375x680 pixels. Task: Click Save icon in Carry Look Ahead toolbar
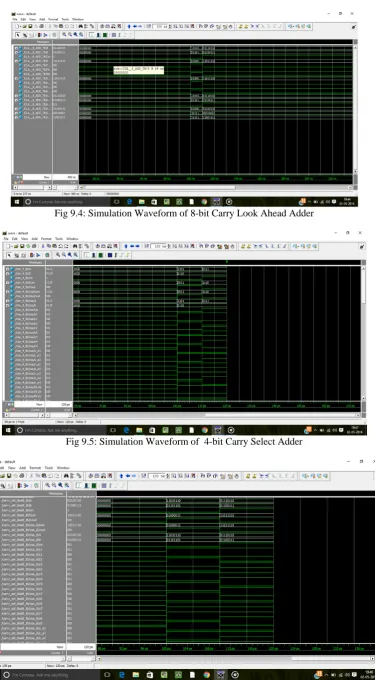pyautogui.click(x=30, y=26)
